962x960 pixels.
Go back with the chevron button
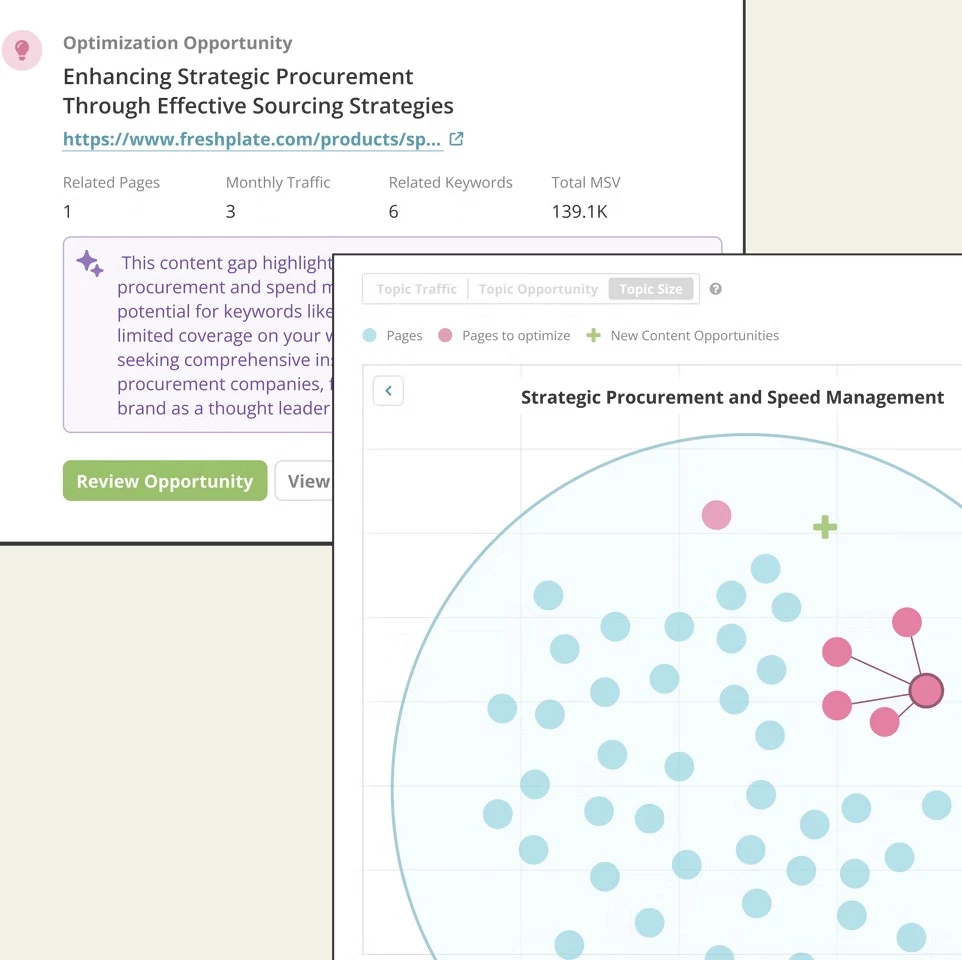[388, 391]
